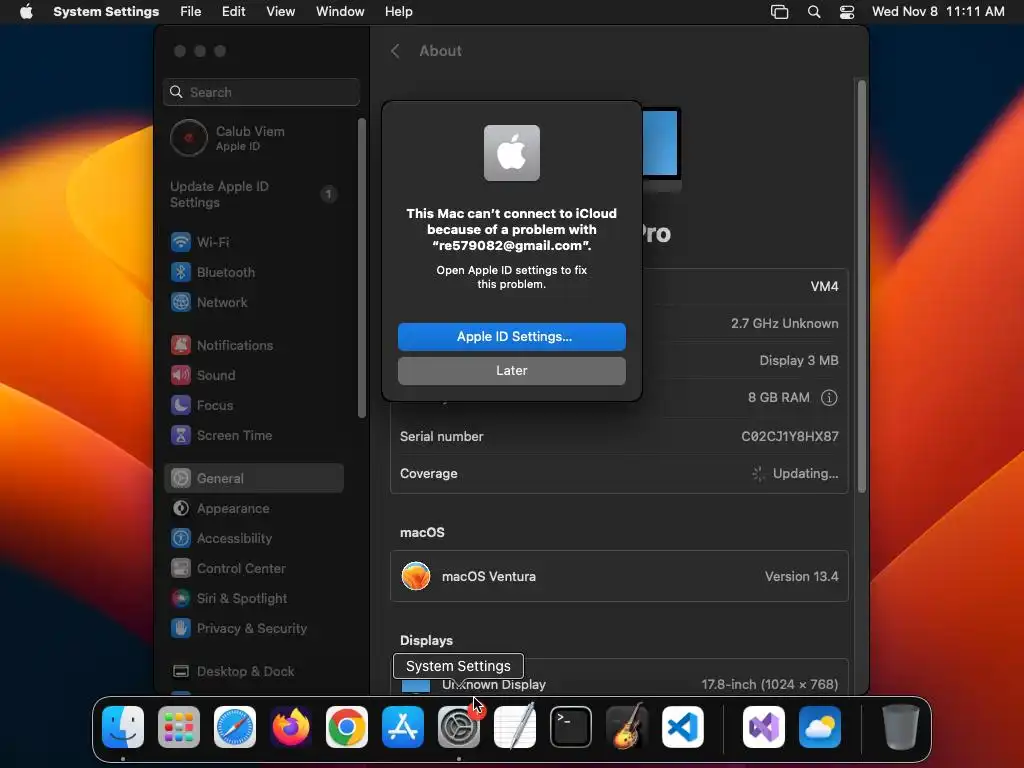Open Launchpad from the Dock

pyautogui.click(x=179, y=727)
